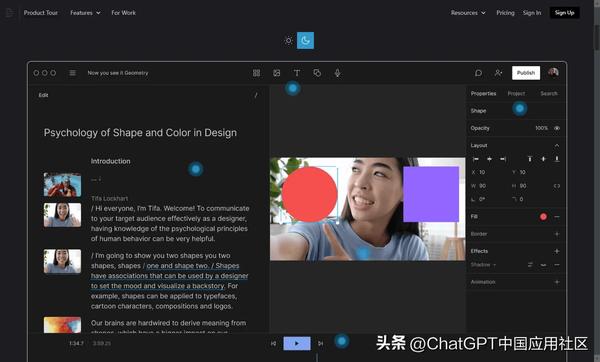Expand the Features dropdown in nav
The height and width of the screenshot is (362, 600).
coord(85,13)
